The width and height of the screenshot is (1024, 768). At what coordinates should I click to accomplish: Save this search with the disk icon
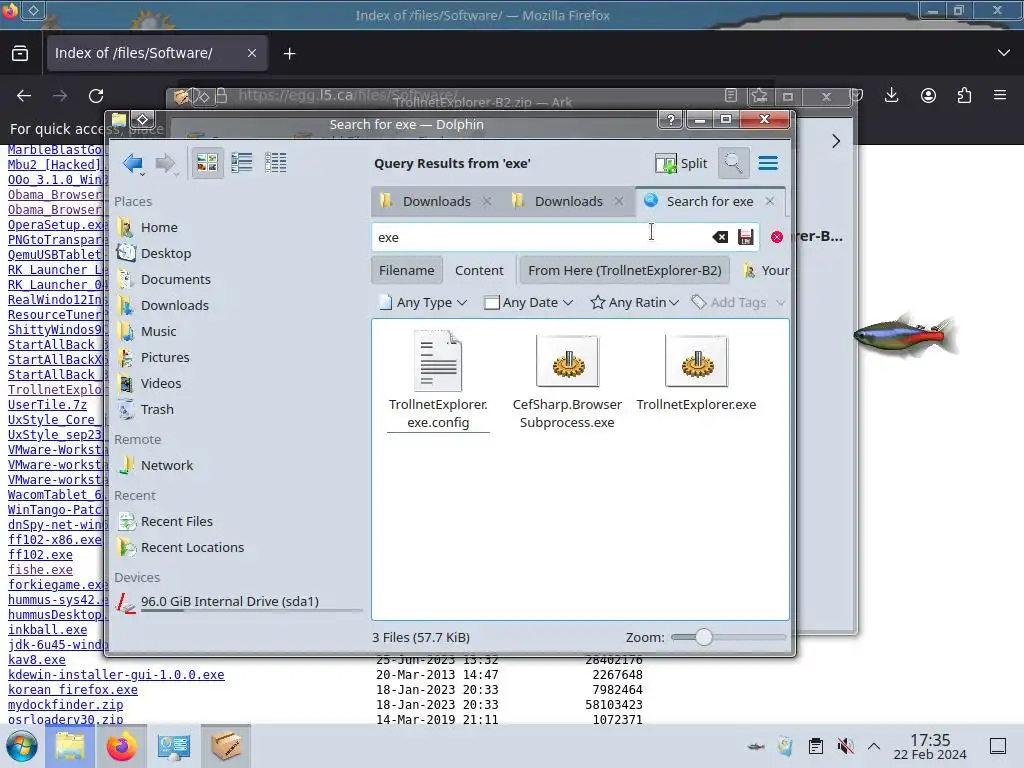pyautogui.click(x=746, y=237)
